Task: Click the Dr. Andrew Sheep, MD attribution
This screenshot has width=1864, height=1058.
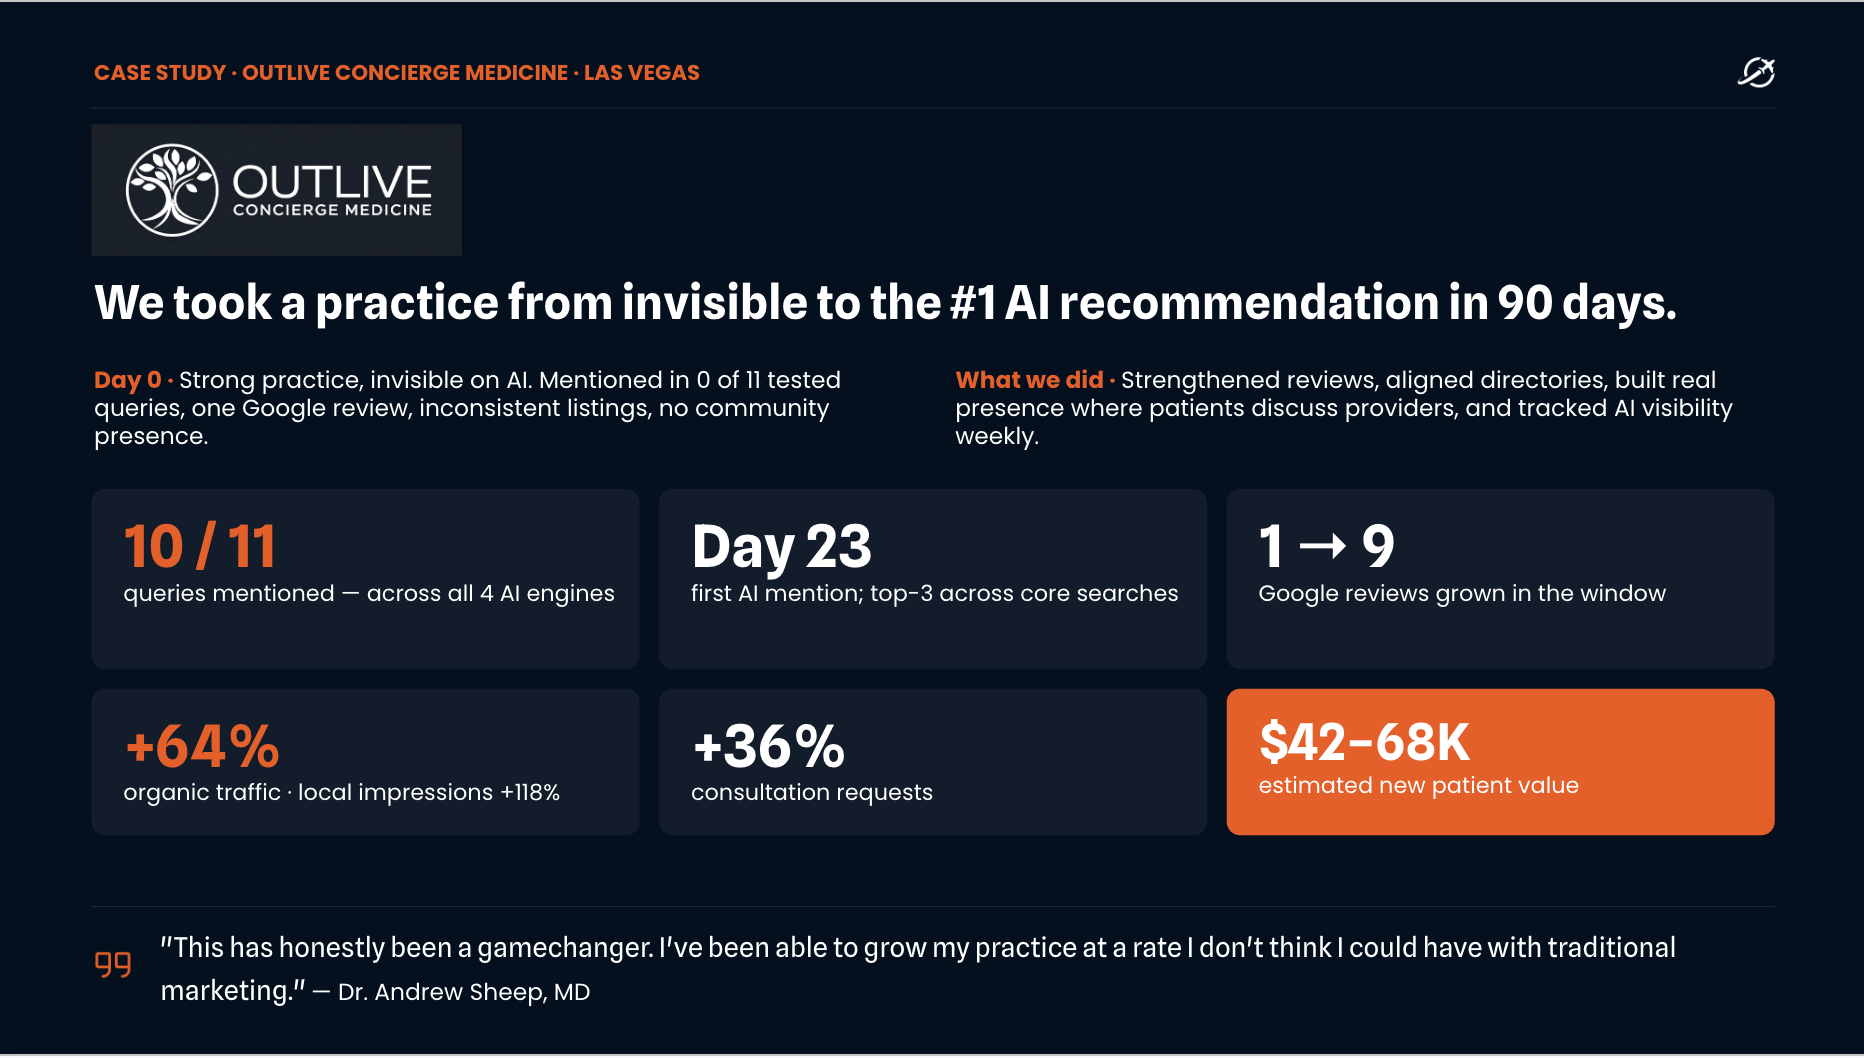Action: click(464, 992)
